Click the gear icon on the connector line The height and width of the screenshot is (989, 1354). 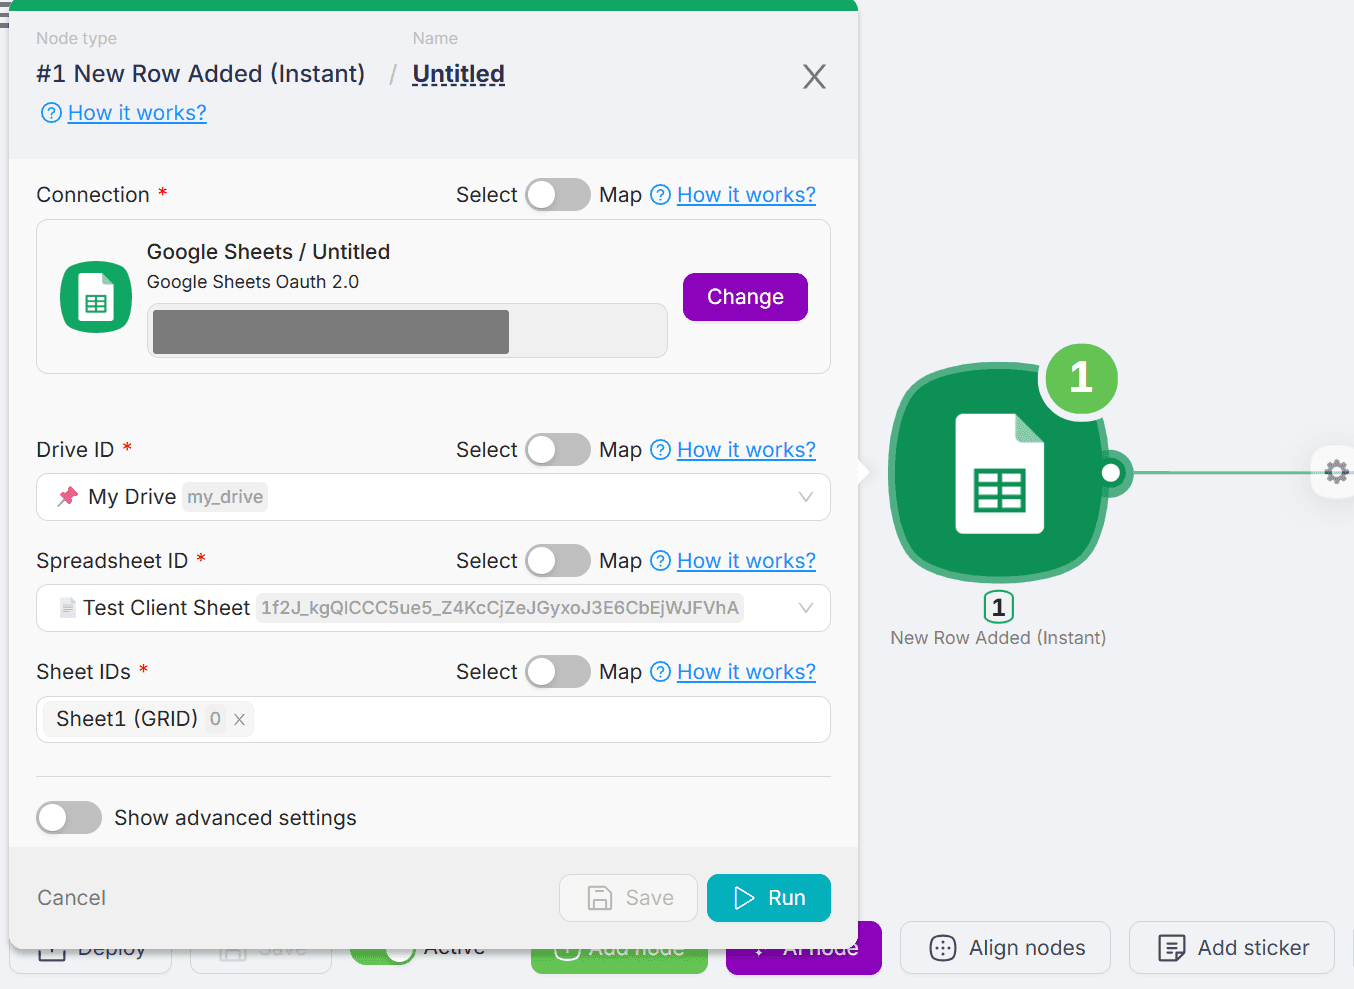[1336, 472]
